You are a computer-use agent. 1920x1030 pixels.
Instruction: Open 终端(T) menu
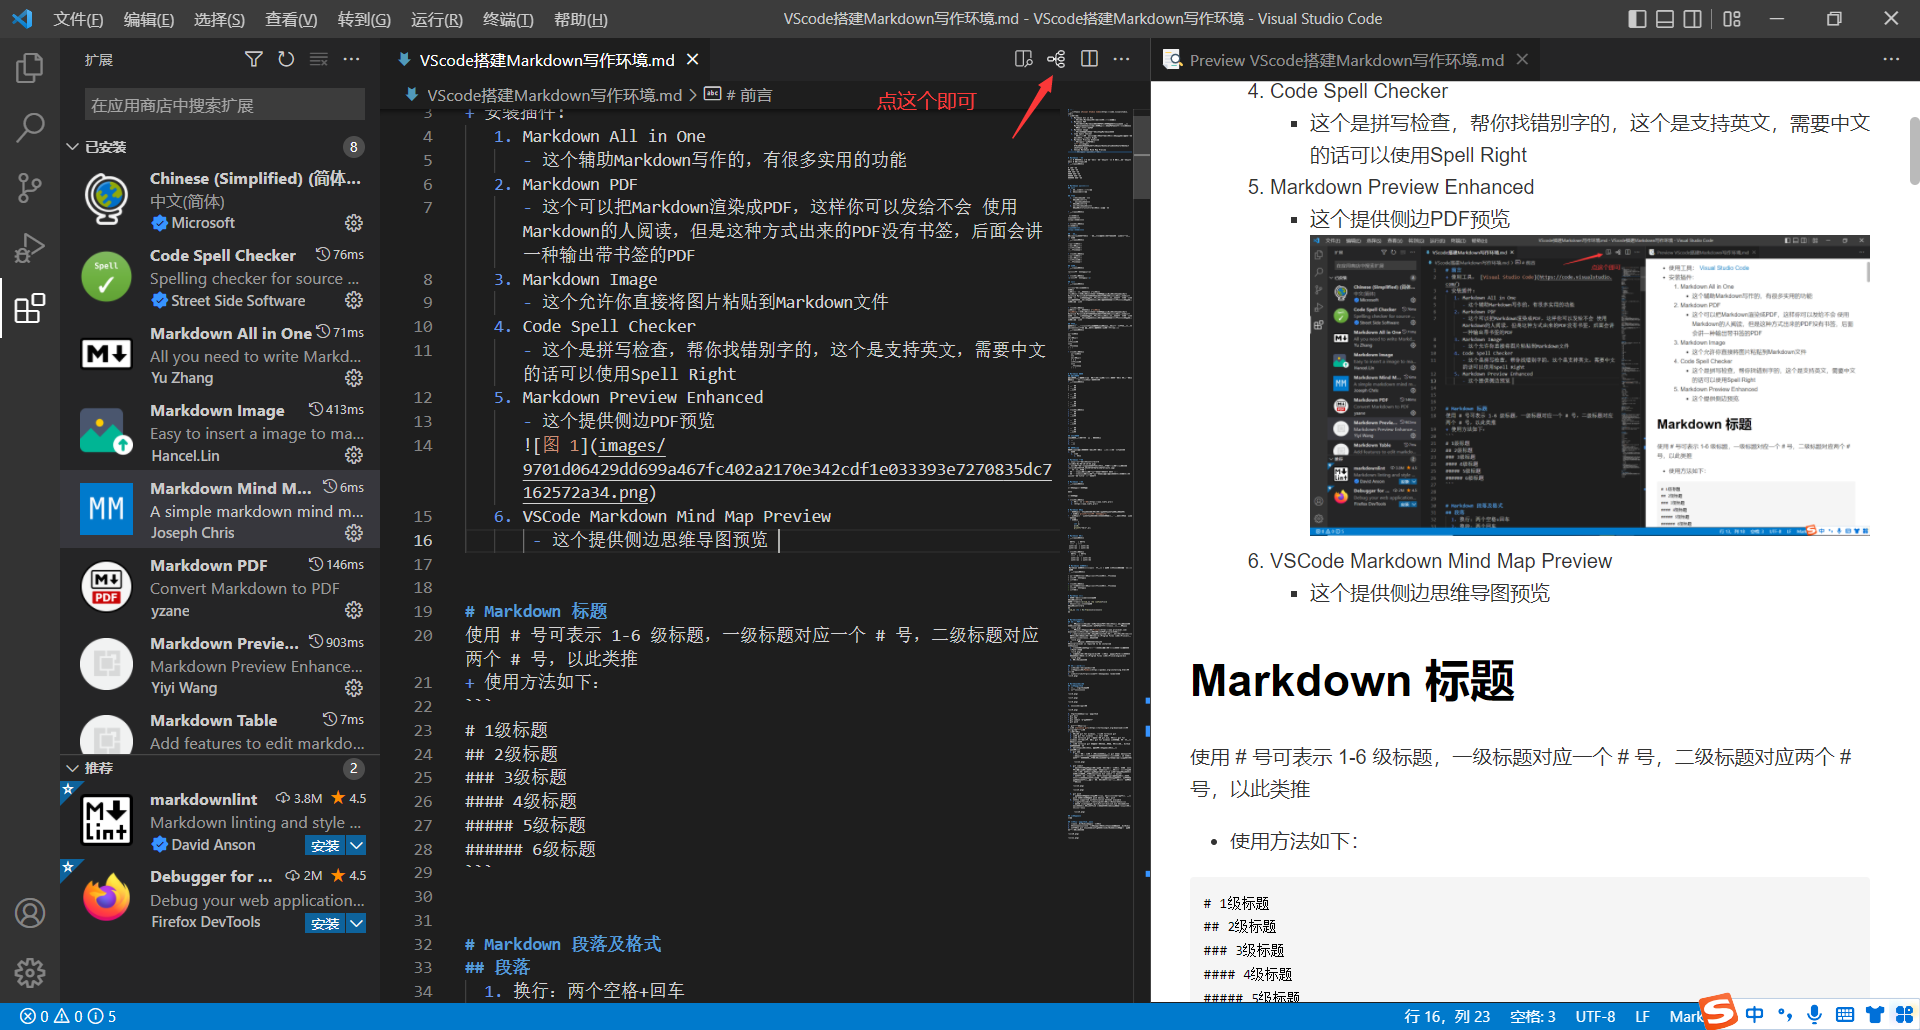point(508,19)
